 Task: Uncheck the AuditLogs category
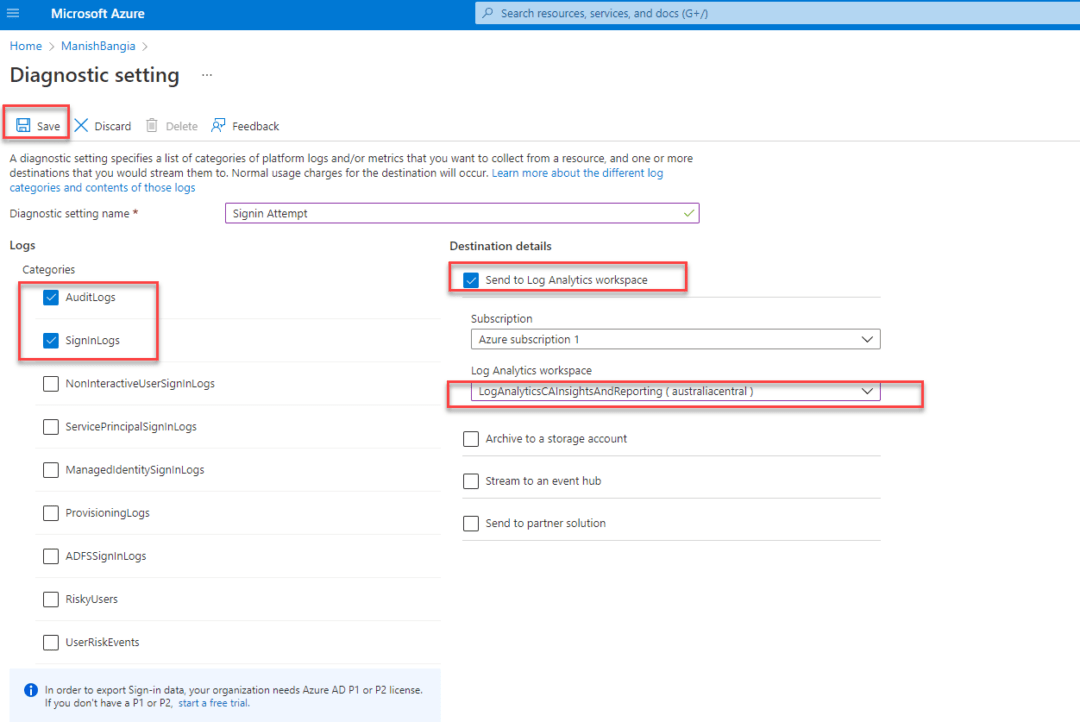[x=50, y=297]
